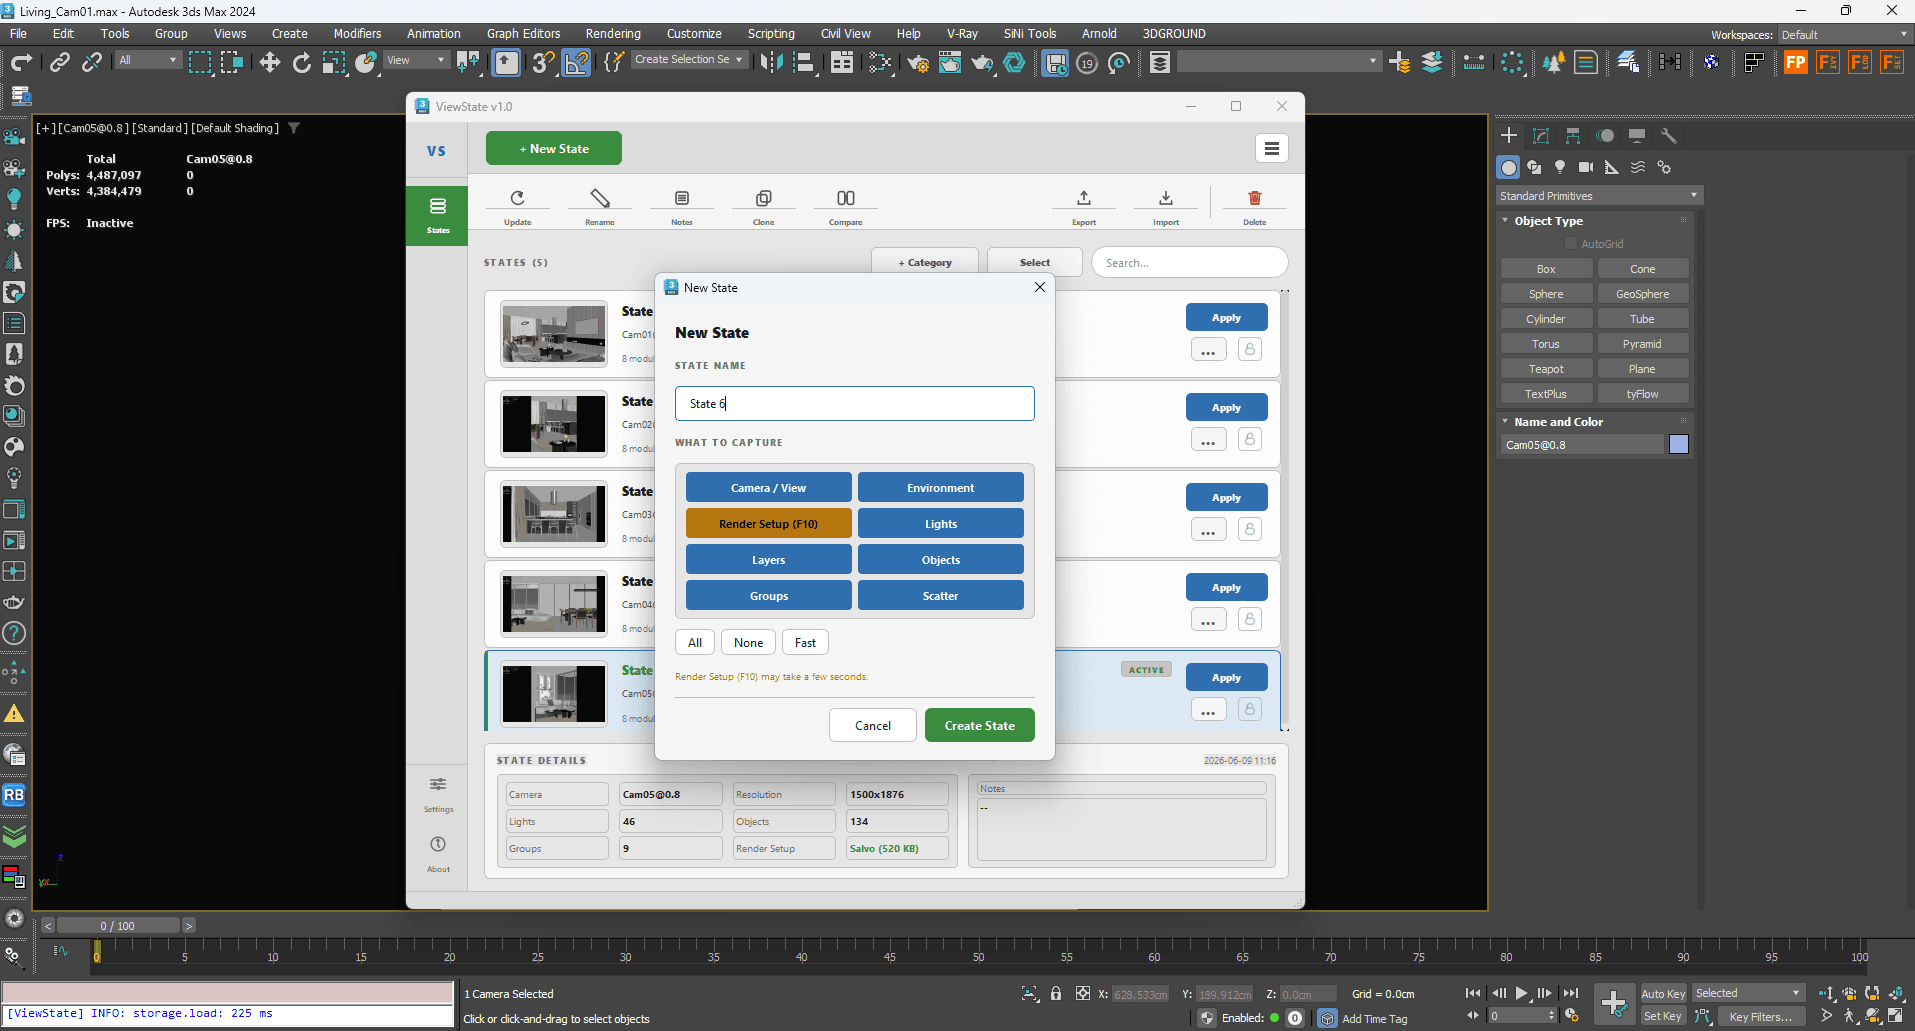
Task: Open the Standard Primitives dropdown
Action: (1598, 196)
